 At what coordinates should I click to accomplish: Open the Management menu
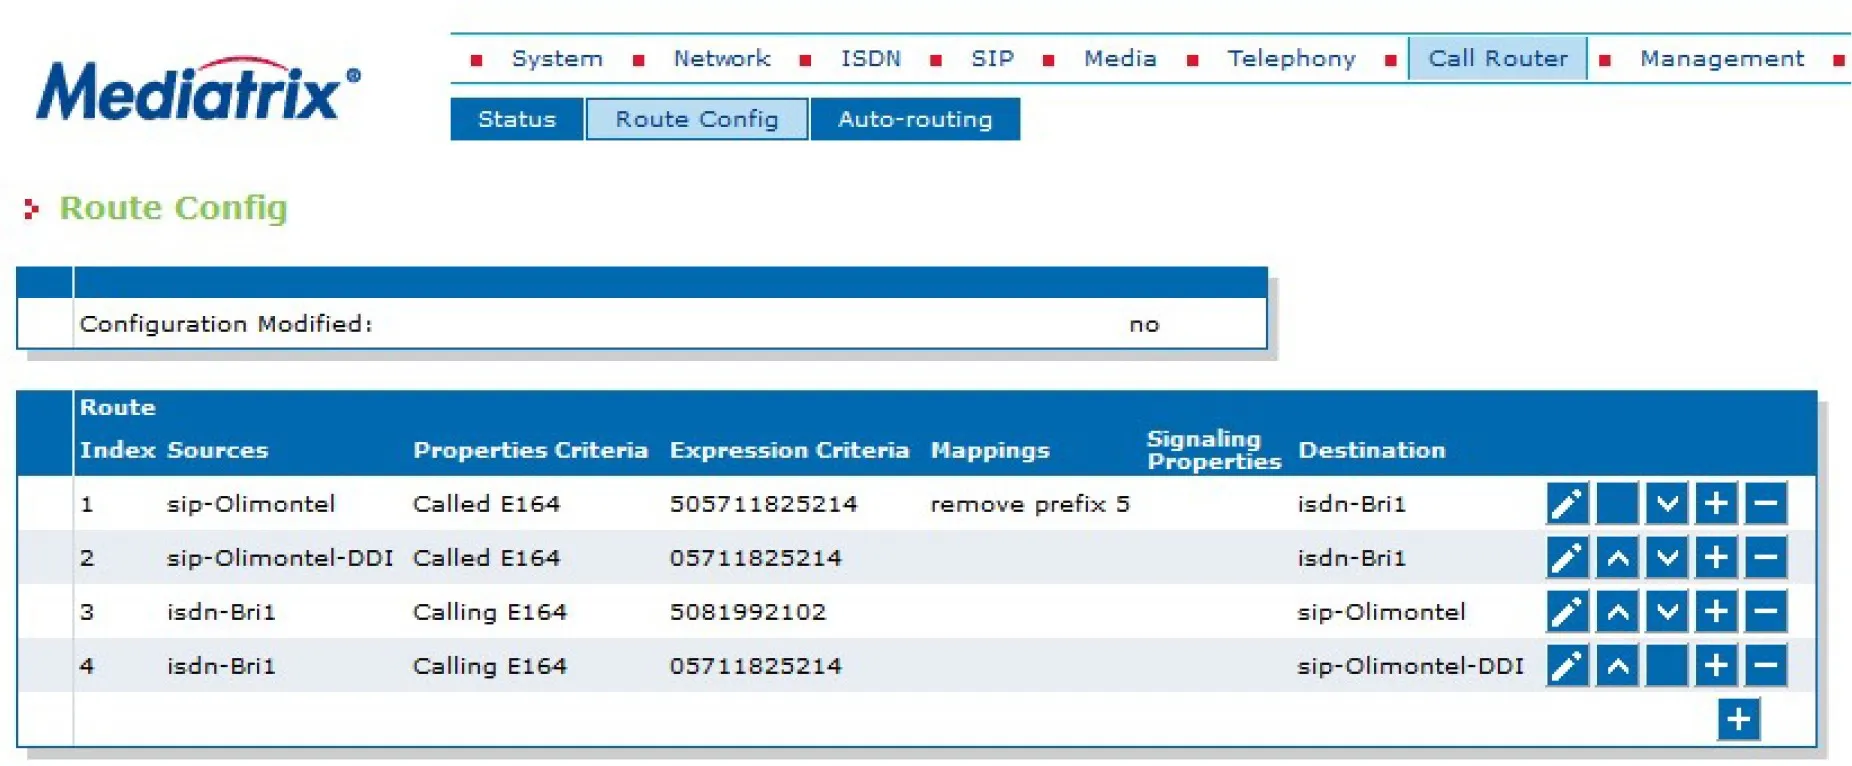(1721, 59)
